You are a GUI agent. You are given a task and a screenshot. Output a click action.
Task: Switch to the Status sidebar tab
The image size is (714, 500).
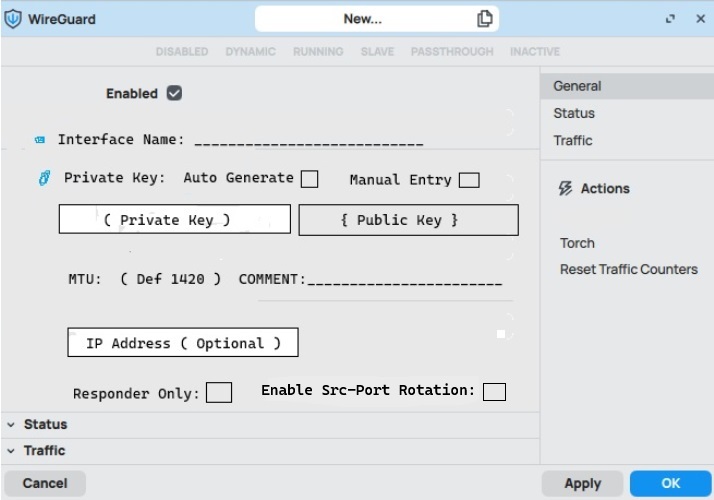(574, 113)
